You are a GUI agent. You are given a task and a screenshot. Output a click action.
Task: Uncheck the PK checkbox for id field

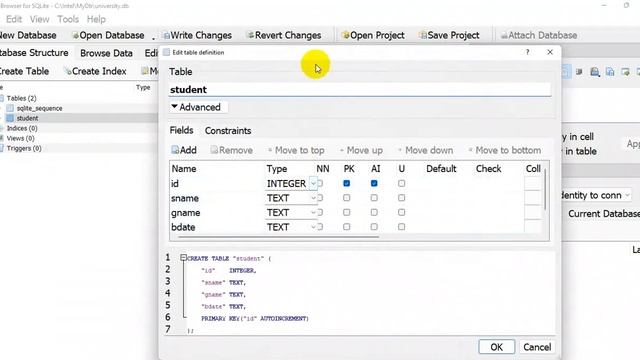(347, 184)
